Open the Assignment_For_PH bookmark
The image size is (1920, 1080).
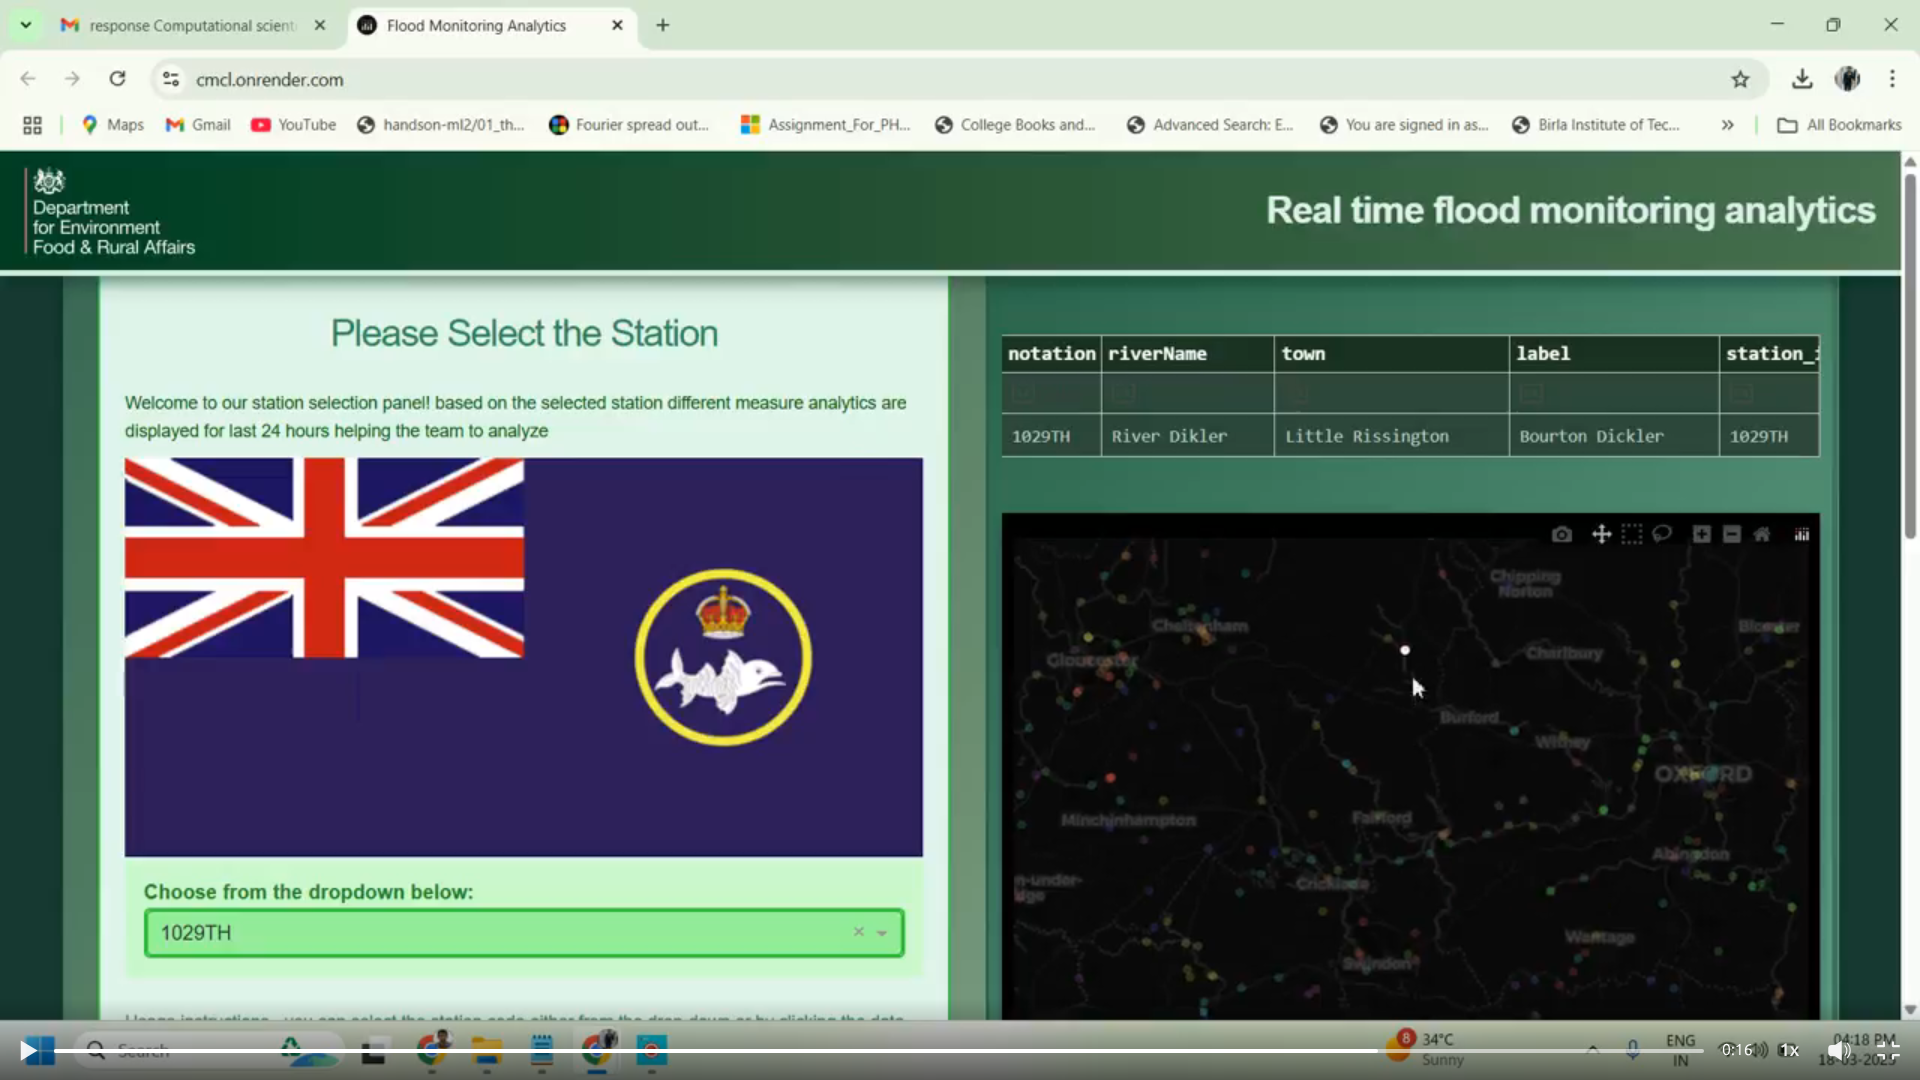(826, 125)
